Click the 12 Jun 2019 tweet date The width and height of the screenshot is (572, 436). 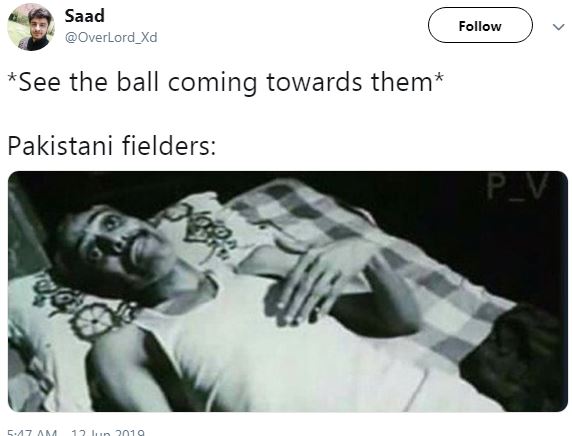[x=108, y=433]
